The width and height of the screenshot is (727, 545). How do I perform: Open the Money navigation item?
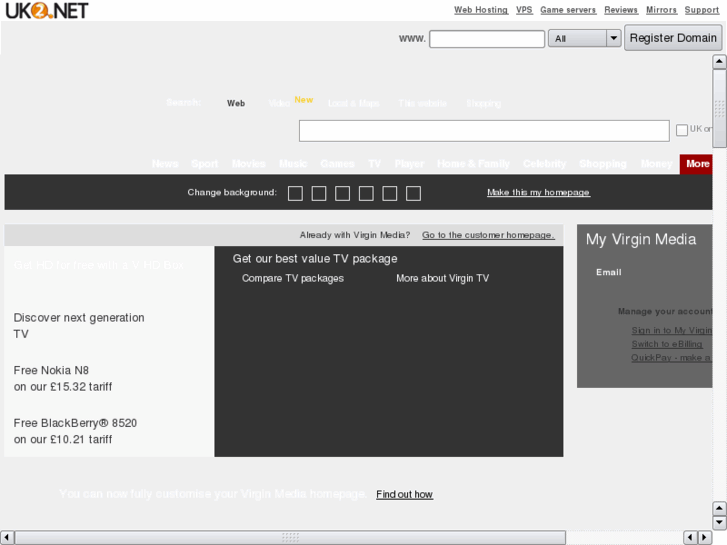click(657, 164)
